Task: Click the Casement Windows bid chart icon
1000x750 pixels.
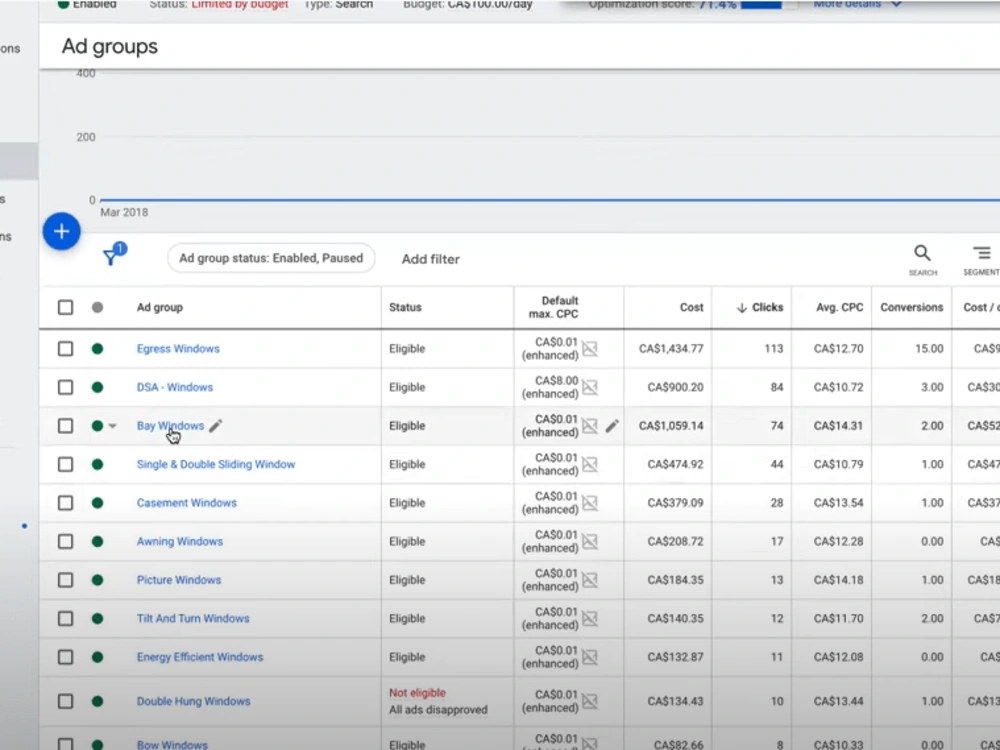Action: (590, 503)
